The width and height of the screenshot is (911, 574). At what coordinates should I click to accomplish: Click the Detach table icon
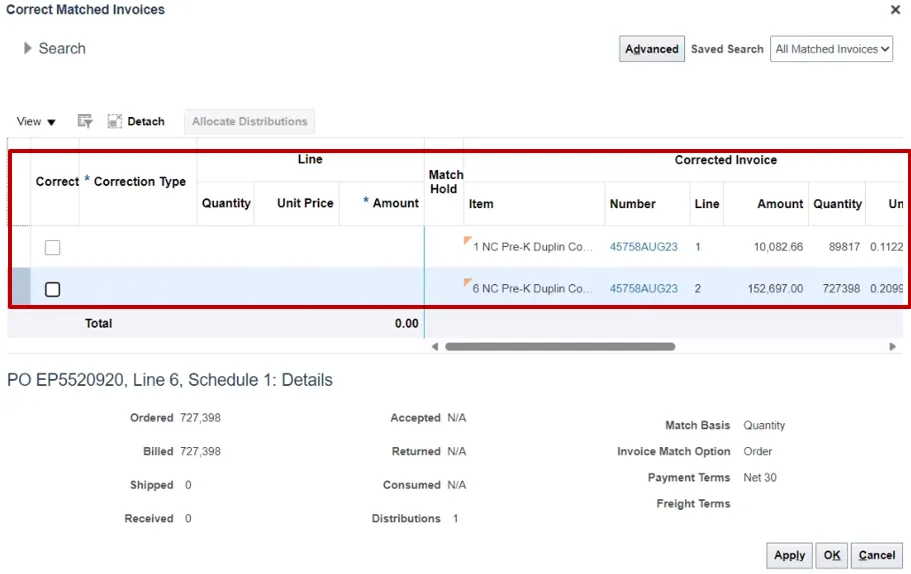[x=114, y=121]
